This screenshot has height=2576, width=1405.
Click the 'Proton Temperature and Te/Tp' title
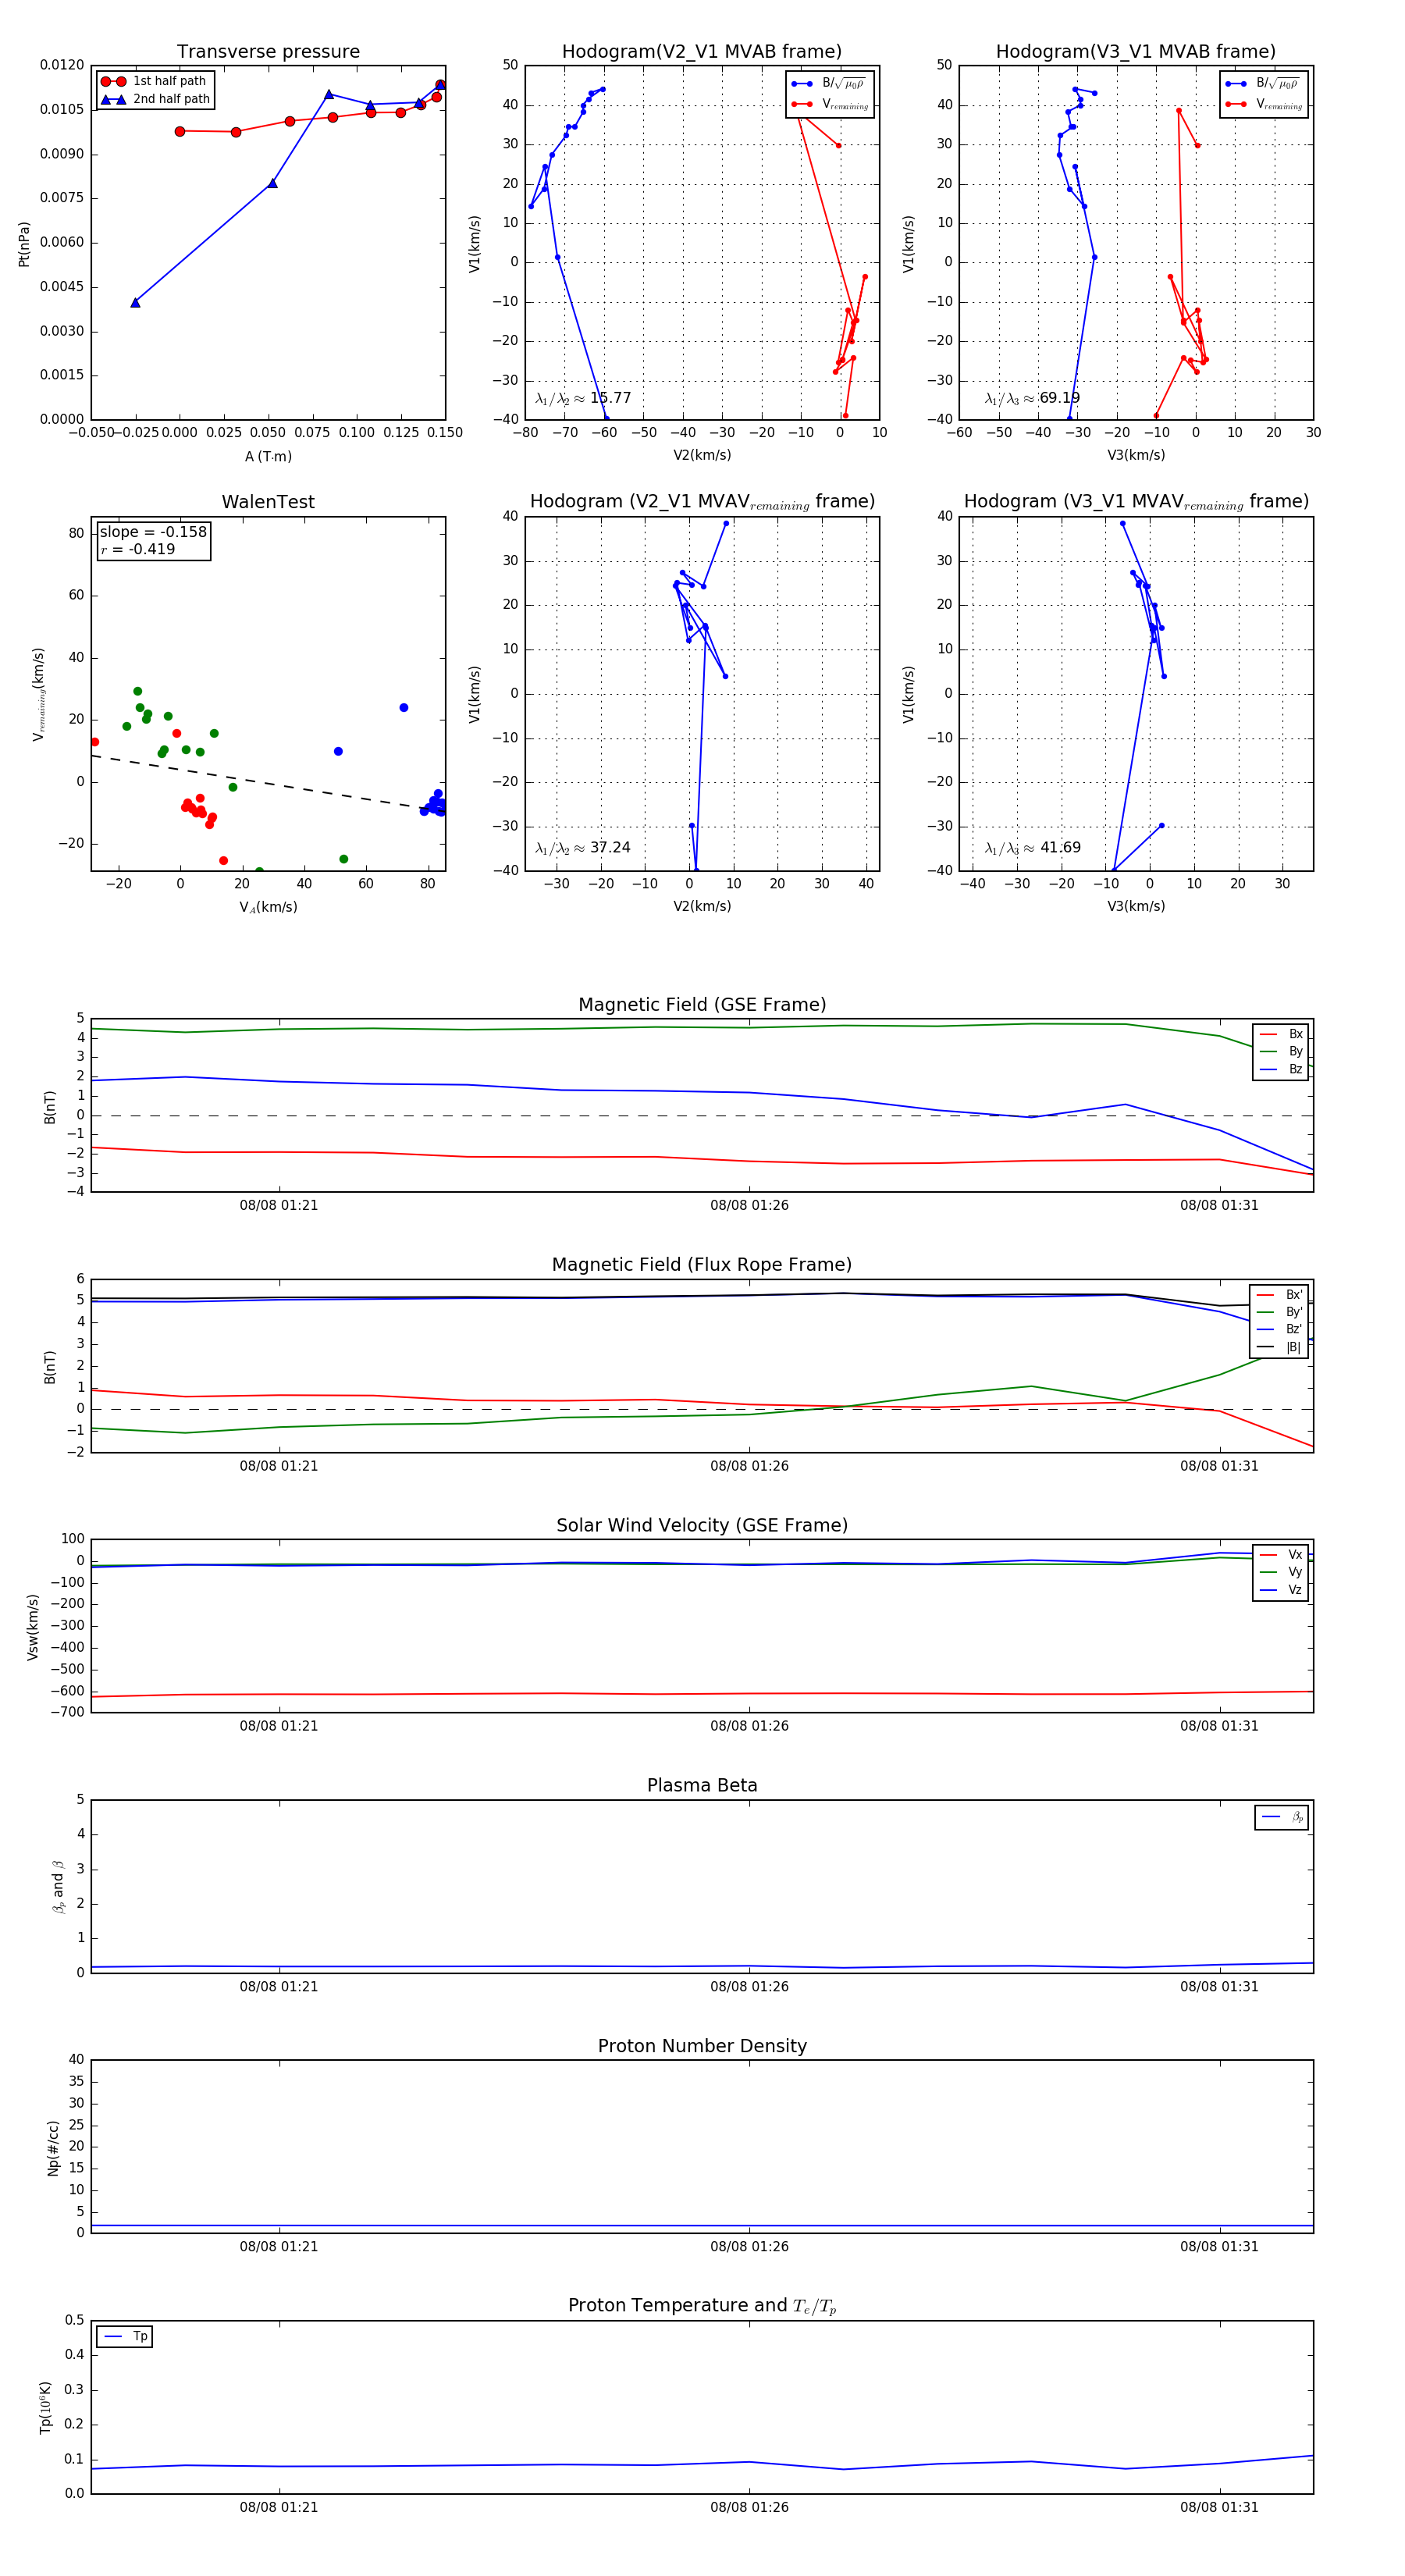click(x=702, y=2306)
